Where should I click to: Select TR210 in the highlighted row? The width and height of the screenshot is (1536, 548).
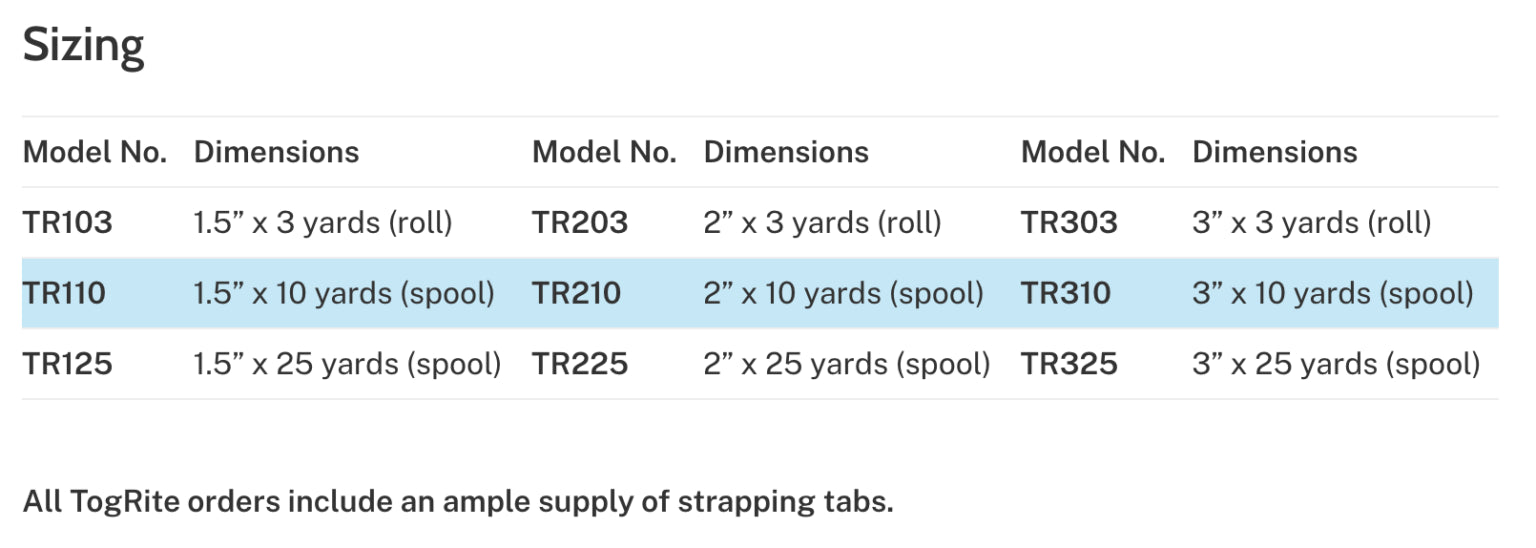(x=576, y=293)
